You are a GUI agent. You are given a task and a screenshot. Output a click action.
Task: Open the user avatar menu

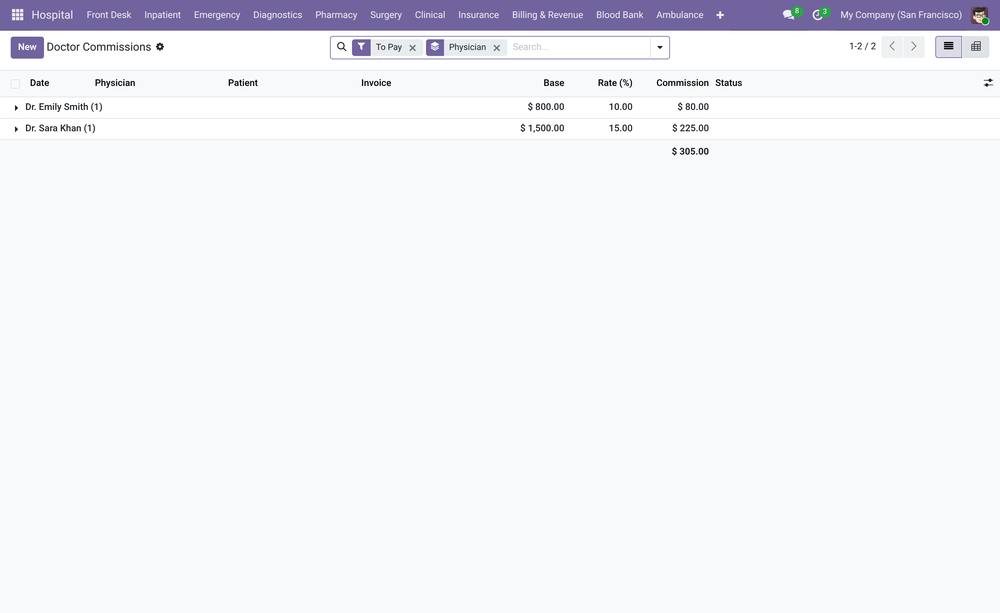[980, 15]
